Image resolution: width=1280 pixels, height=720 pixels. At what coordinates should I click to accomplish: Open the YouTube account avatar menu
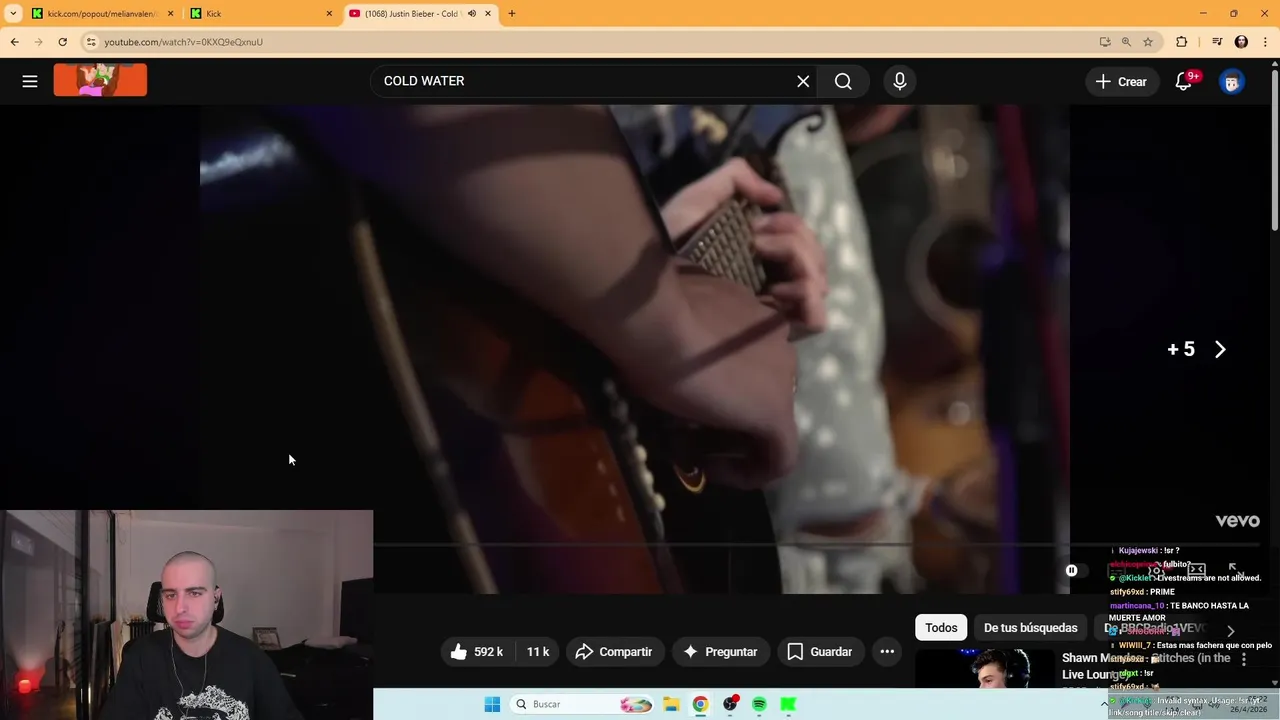(x=1232, y=82)
